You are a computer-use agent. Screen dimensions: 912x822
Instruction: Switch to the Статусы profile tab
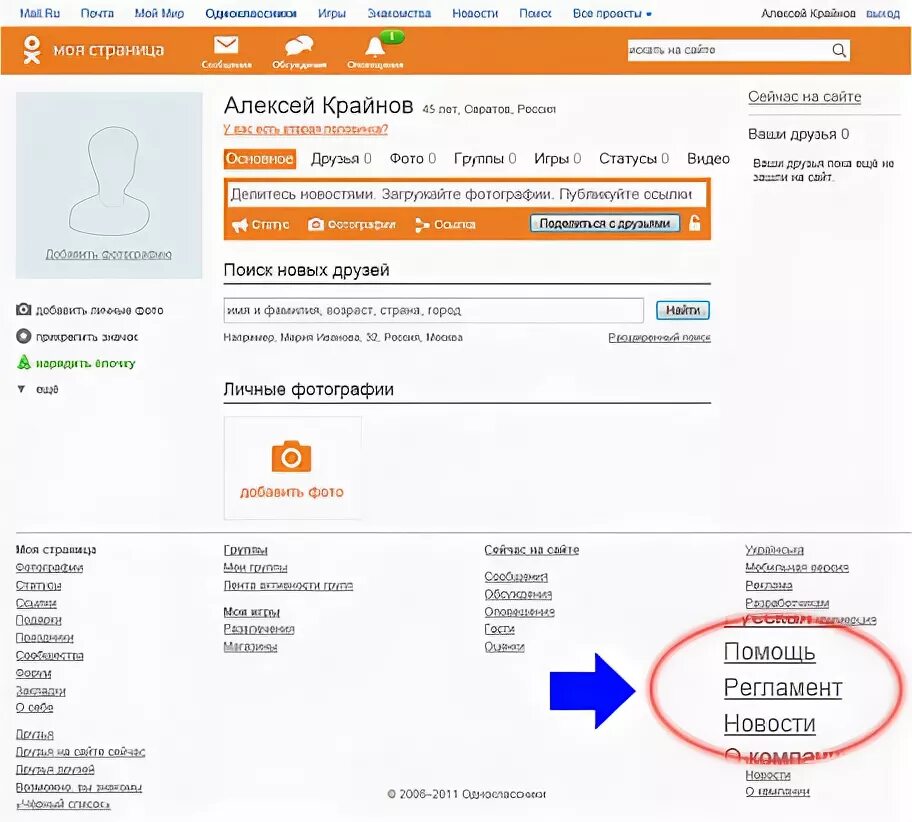click(633, 159)
